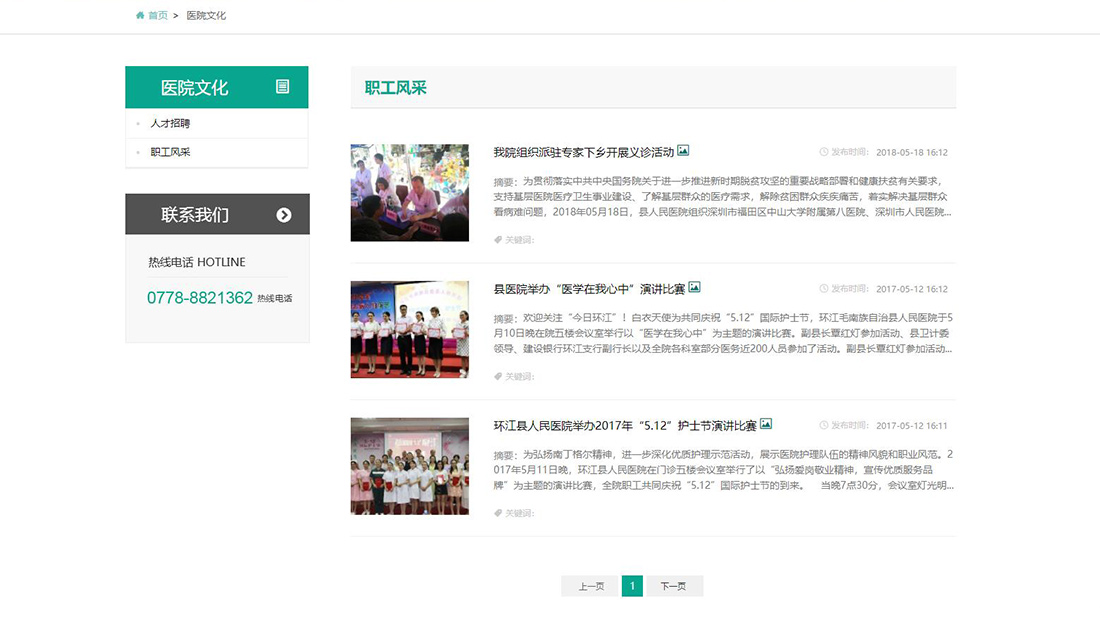Click the thumbnail of the 护士节演讲比赛 article
Screen dimensions: 1100x618
click(409, 466)
